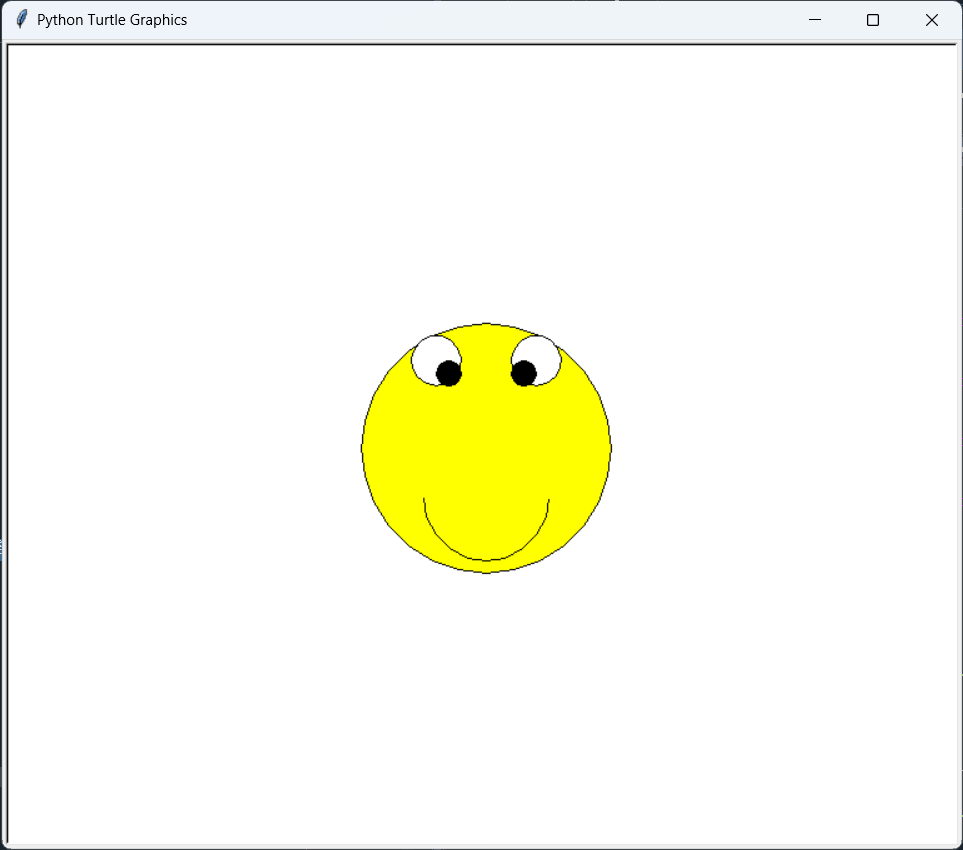Maximize the Python Turtle Graphics window
The image size is (963, 850).
coord(873,20)
